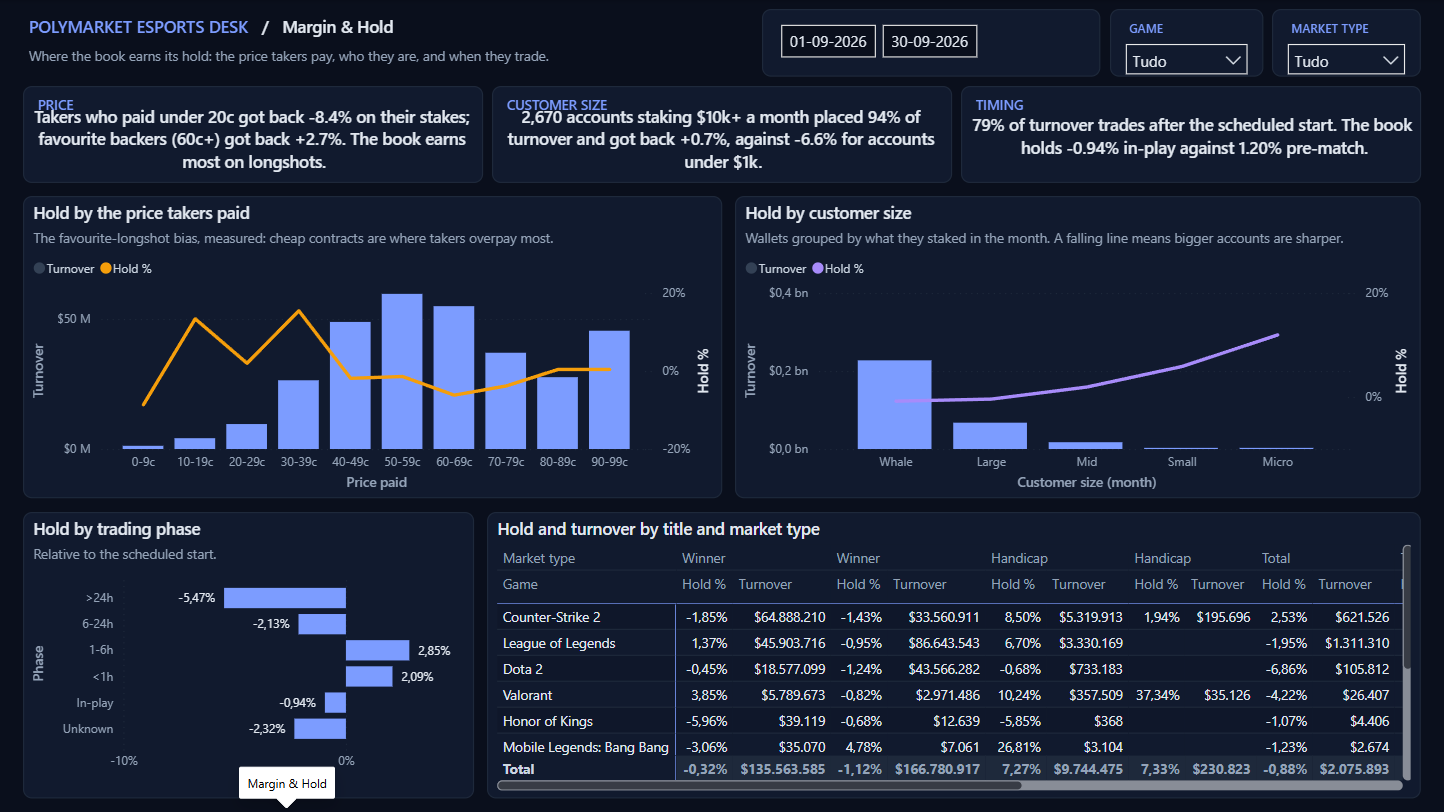Click the $135.563.585 total turnover cell
Image resolution: width=1444 pixels, height=812 pixels.
783,769
